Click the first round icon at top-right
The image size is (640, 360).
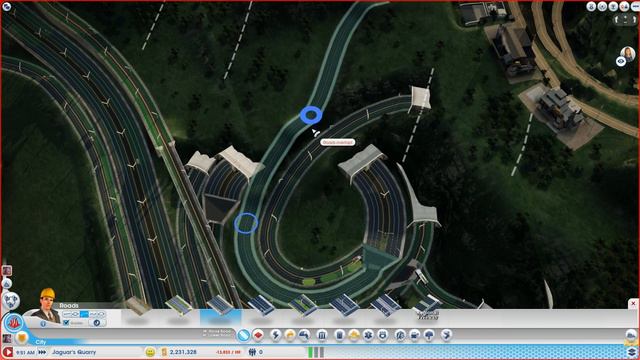click(x=591, y=6)
